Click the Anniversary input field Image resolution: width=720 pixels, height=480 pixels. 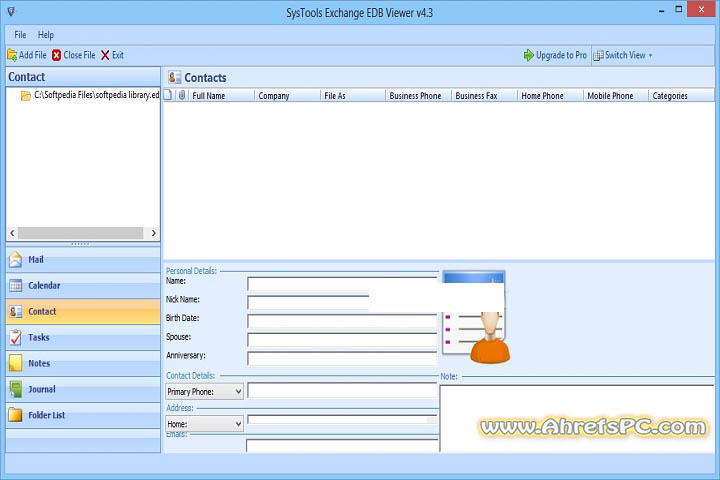click(x=342, y=358)
